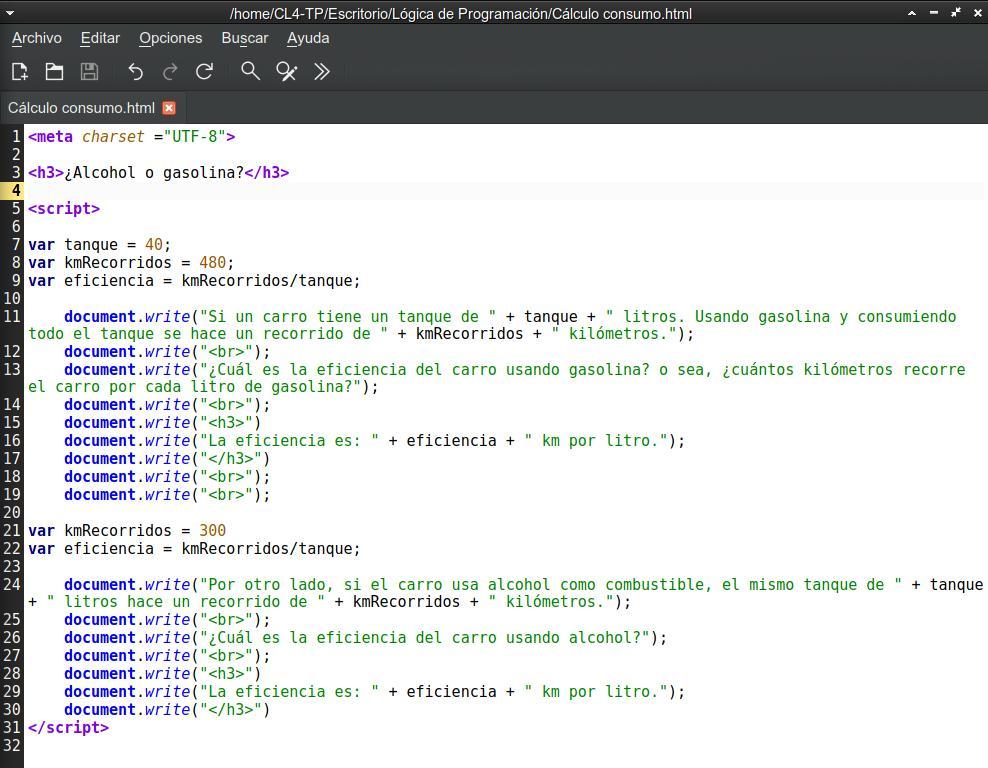The width and height of the screenshot is (988, 768).
Task: Click the closing </script> tag
Action: coord(68,728)
